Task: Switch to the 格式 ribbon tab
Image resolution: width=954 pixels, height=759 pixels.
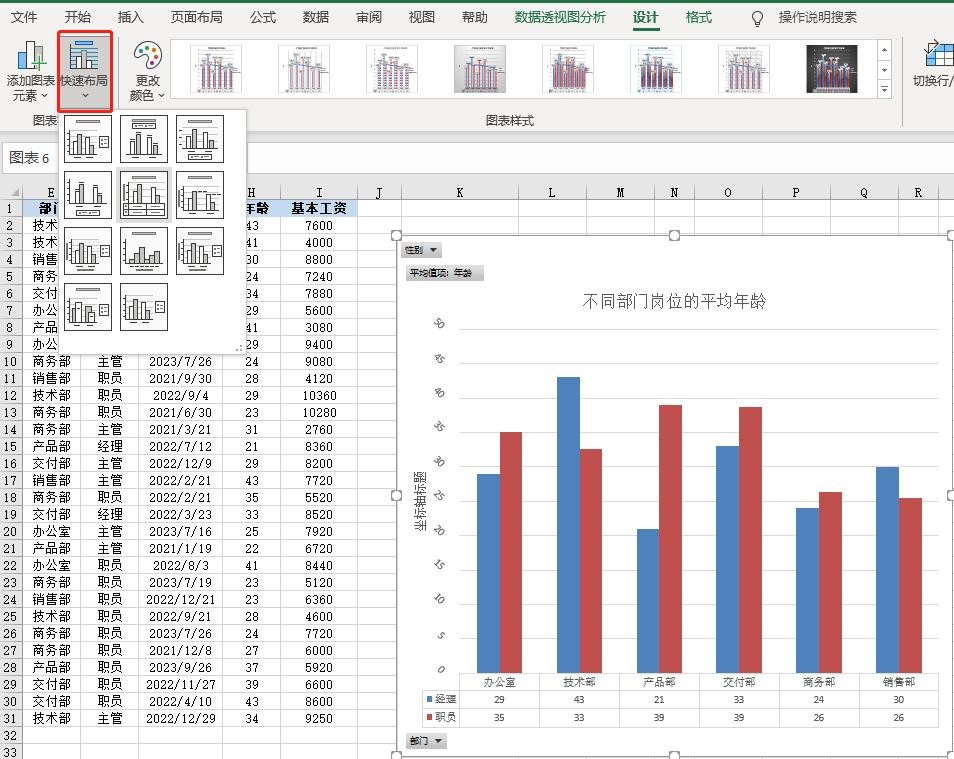Action: click(x=699, y=18)
